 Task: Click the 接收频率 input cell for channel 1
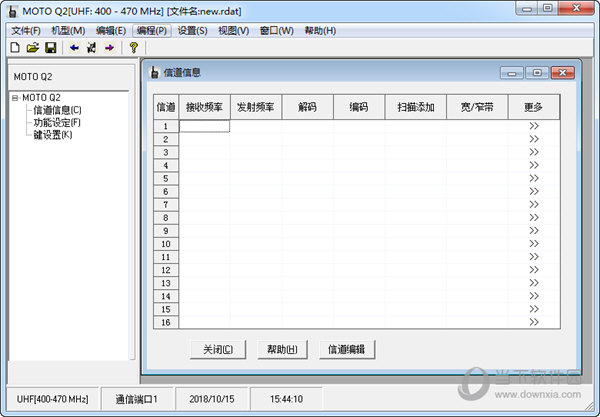click(204, 126)
